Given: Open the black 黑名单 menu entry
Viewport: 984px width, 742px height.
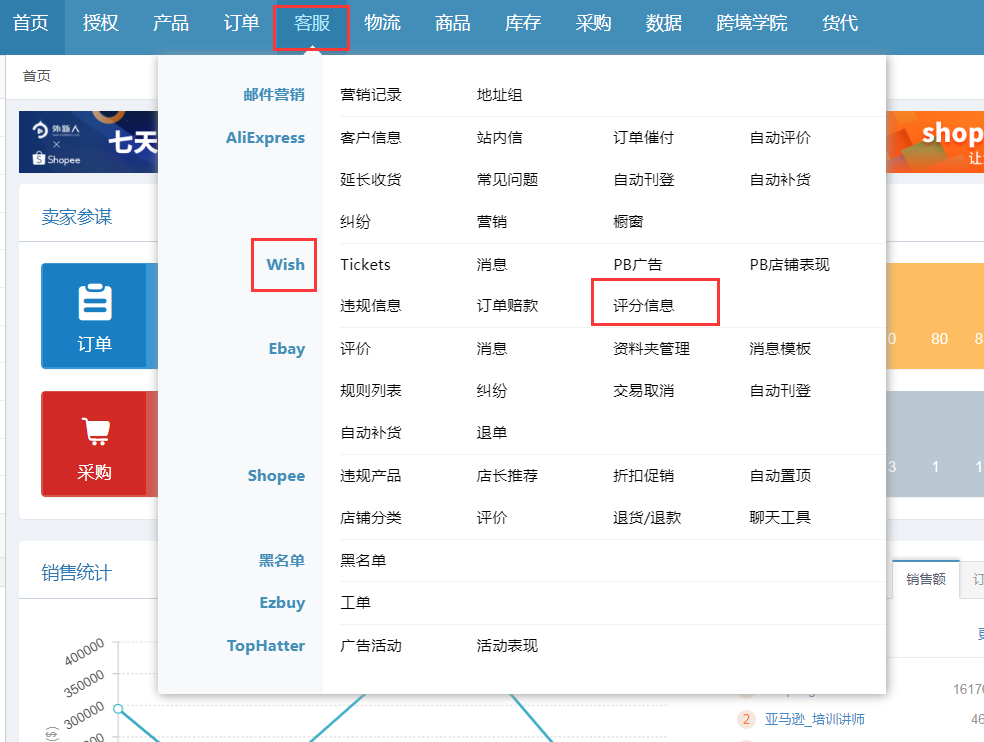Looking at the screenshot, I should point(363,560).
